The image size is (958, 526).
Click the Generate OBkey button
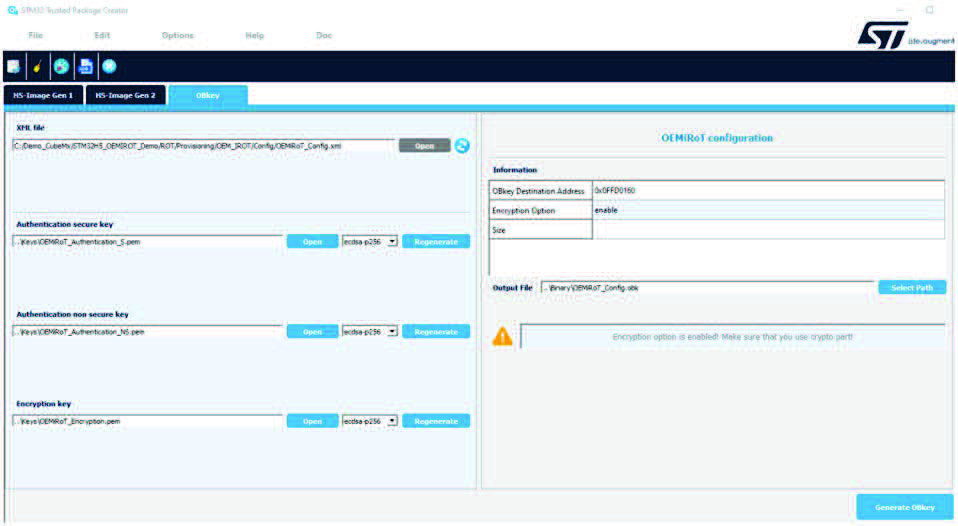point(905,507)
